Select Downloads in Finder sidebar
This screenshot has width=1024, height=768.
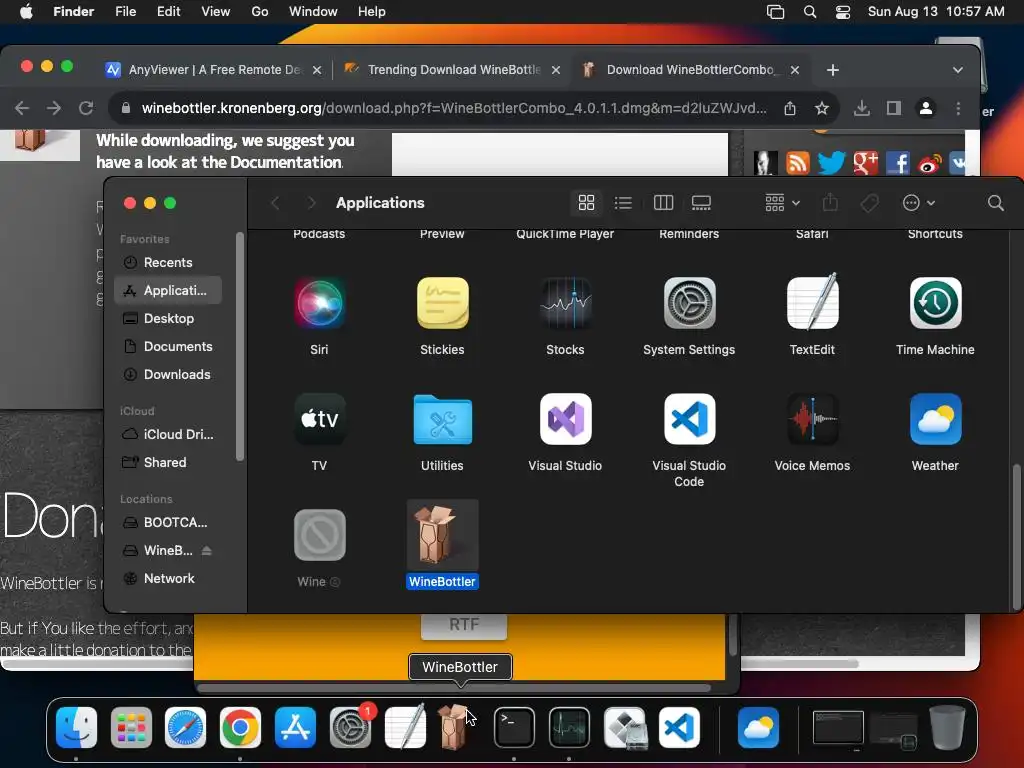[x=168, y=374]
